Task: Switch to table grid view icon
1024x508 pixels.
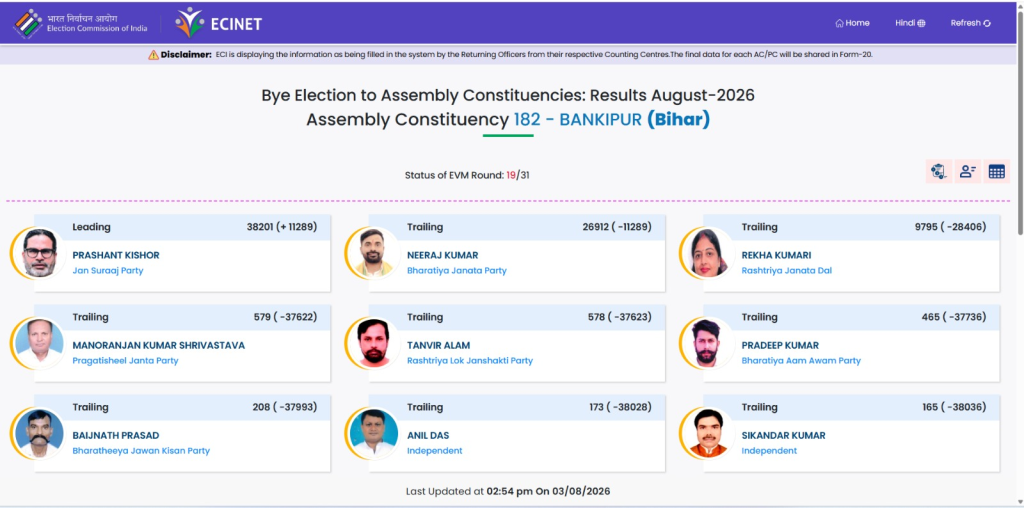Action: pyautogui.click(x=997, y=172)
